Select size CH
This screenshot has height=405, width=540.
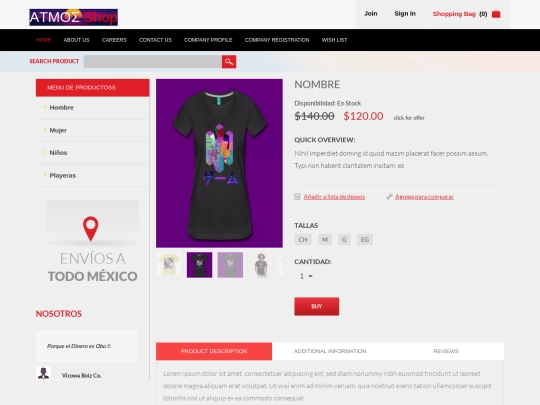[x=303, y=239]
